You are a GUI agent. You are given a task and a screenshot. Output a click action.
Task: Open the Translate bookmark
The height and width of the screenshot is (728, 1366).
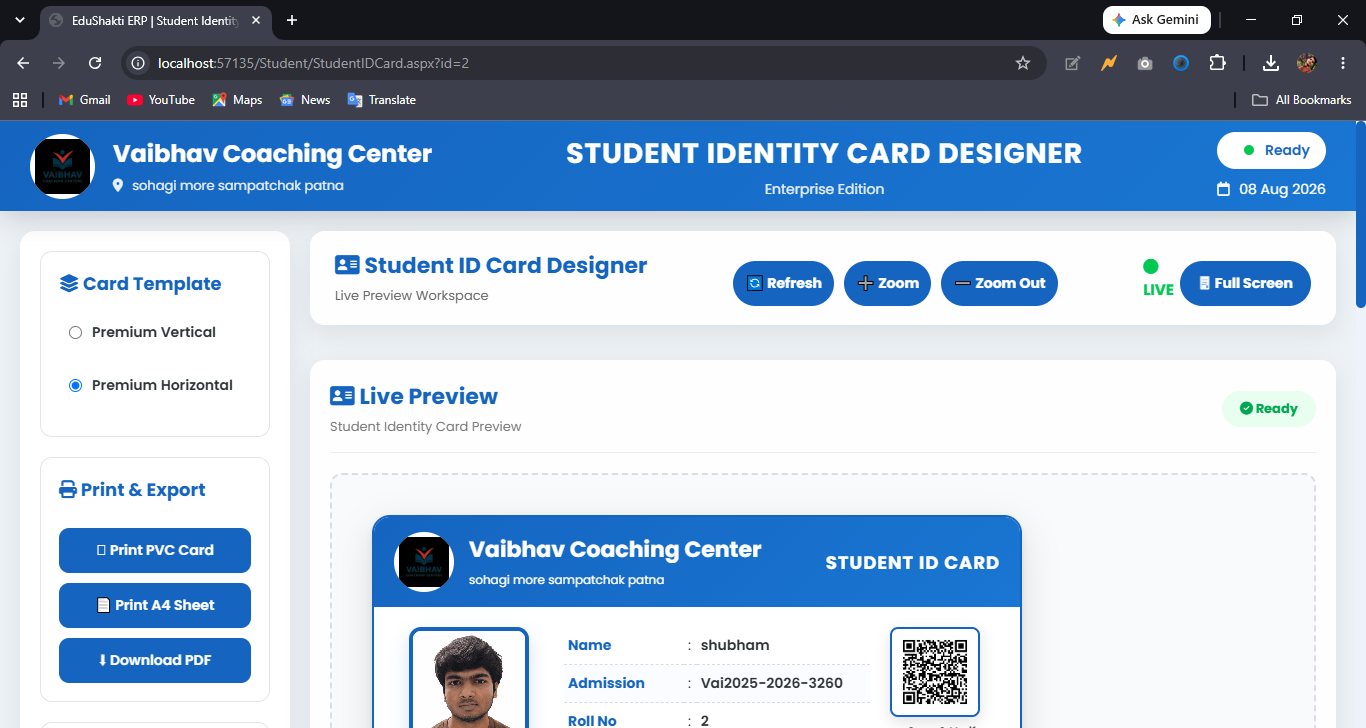[382, 100]
